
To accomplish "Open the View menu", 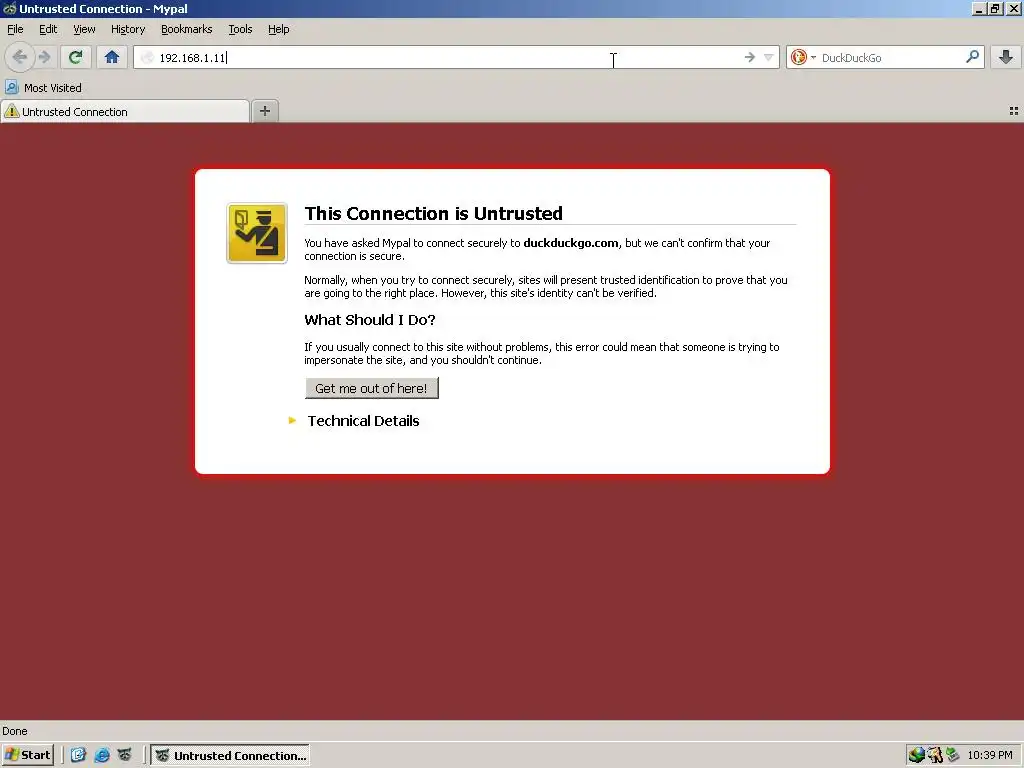I will 84,29.
